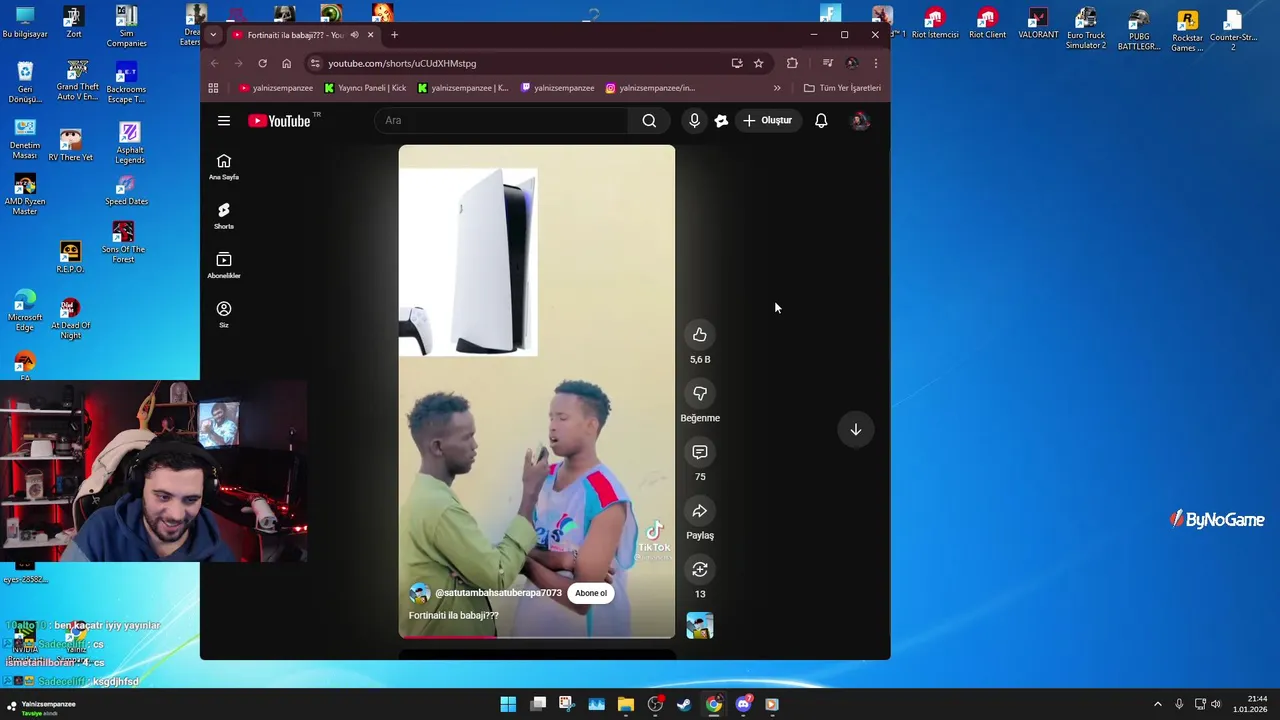This screenshot has width=1280, height=720.
Task: Open Tüm Yer İşaretleri bookmarks folder
Action: coord(842,88)
